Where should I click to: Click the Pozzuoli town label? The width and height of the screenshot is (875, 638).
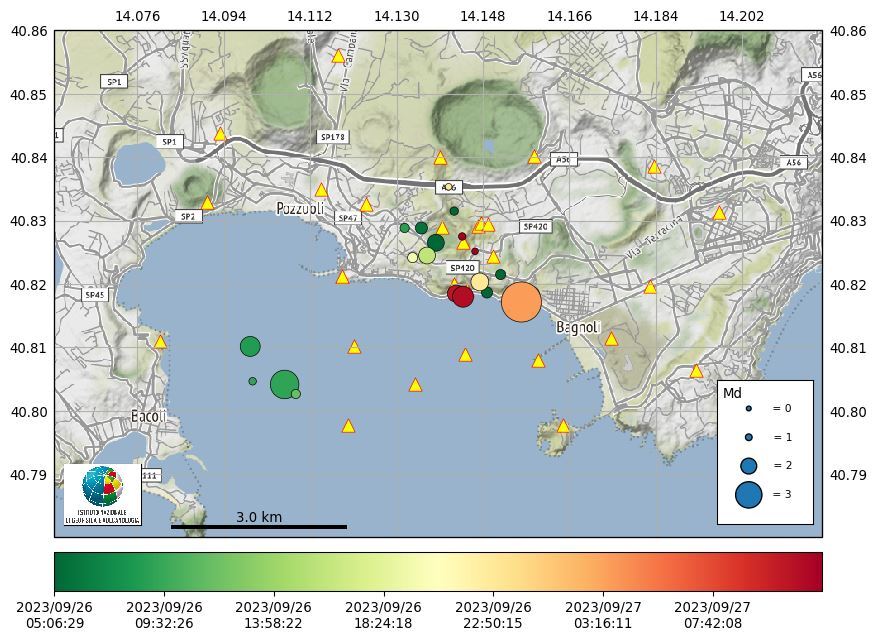(301, 208)
